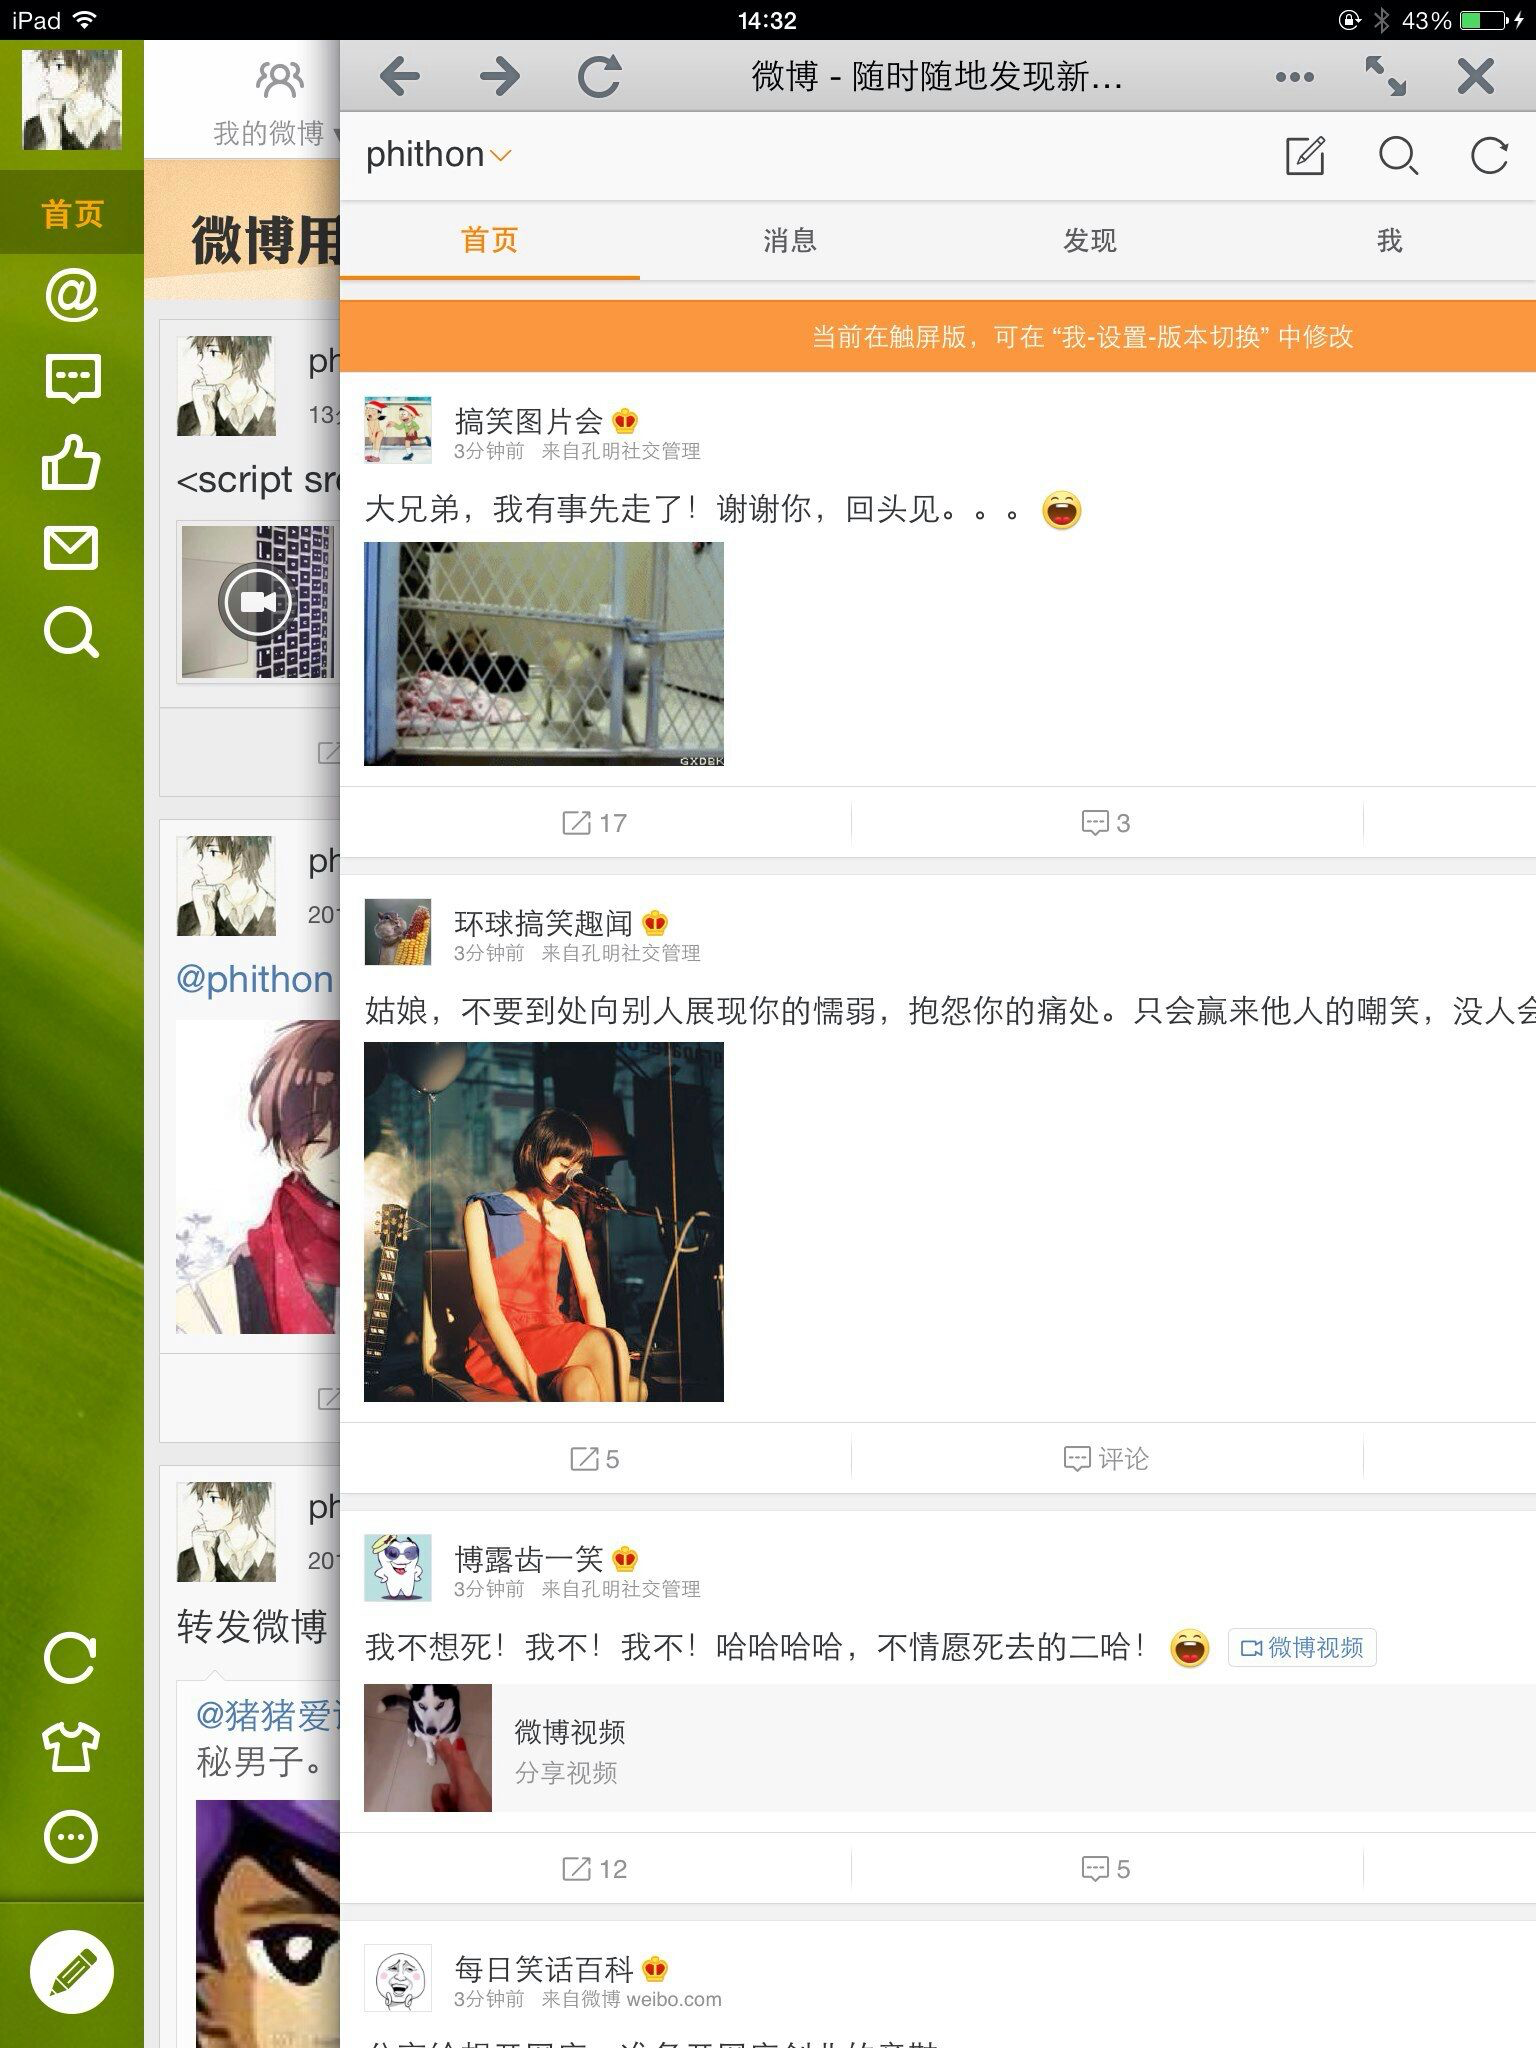Click 来自微博 weibo.com source text
Viewport: 1536px width, 2048px height.
click(x=631, y=1999)
